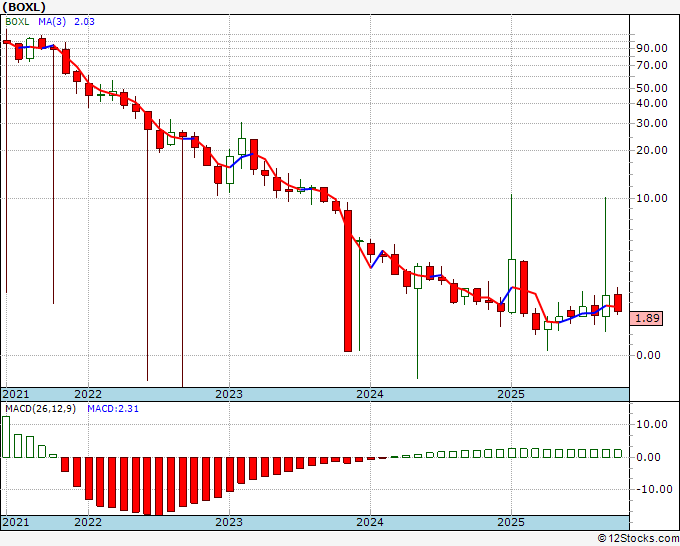Click the 0.00 price axis label on price chart
Image resolution: width=680 pixels, height=546 pixels.
(x=648, y=355)
